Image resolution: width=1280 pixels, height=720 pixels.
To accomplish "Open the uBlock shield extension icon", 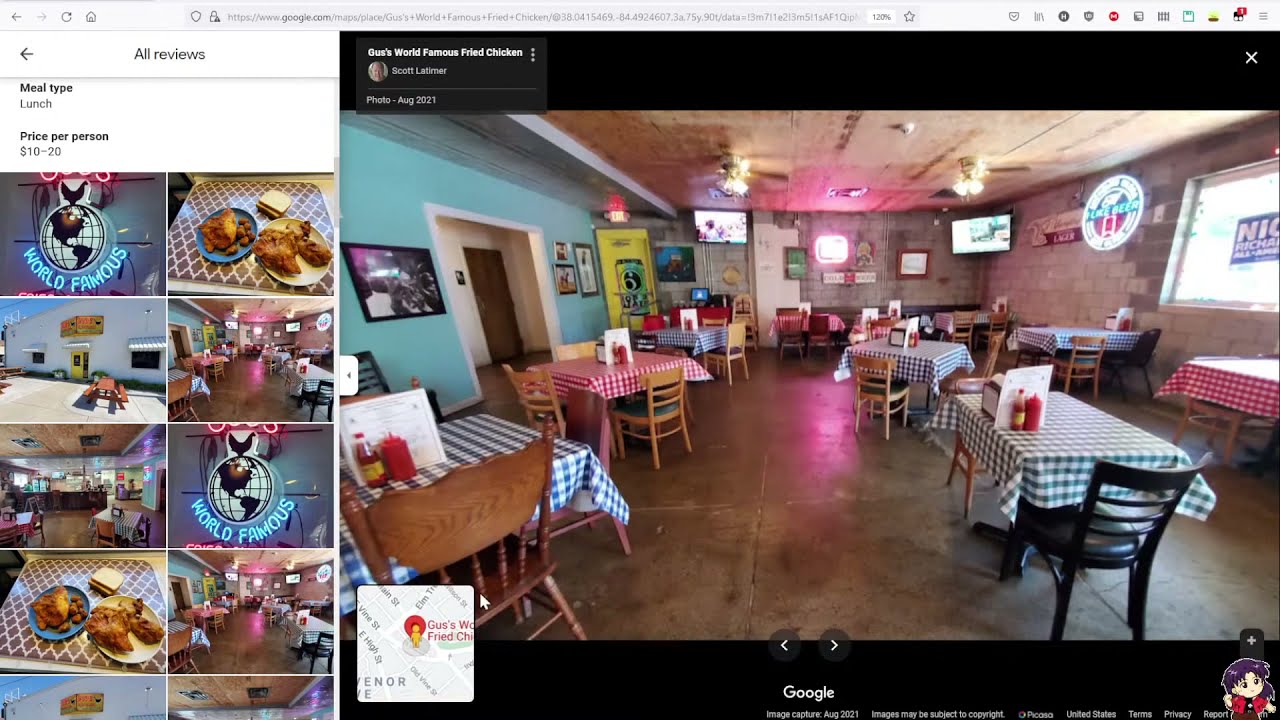I will (x=1088, y=17).
